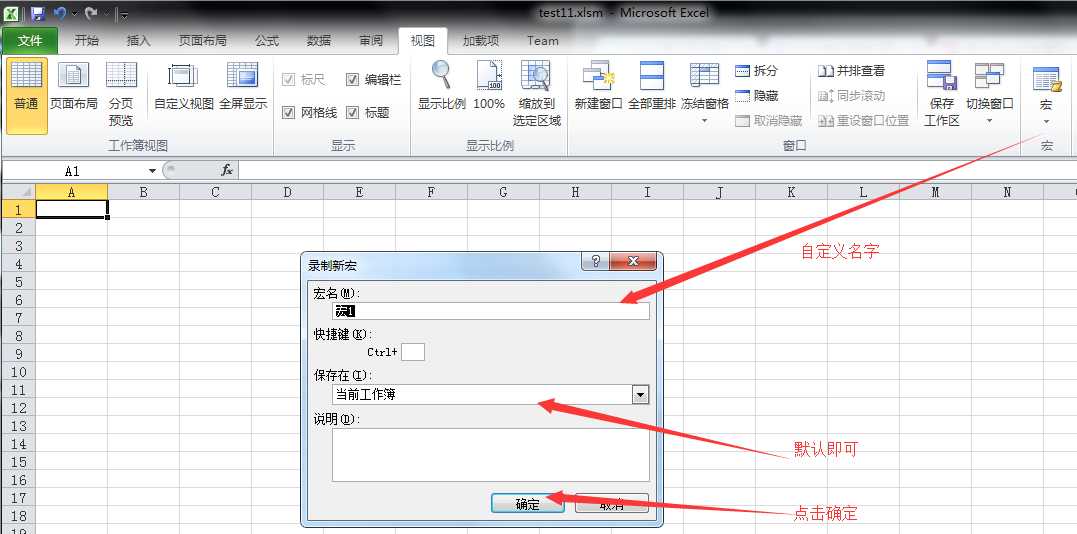Switch to the Home (开始) tab

coord(87,41)
